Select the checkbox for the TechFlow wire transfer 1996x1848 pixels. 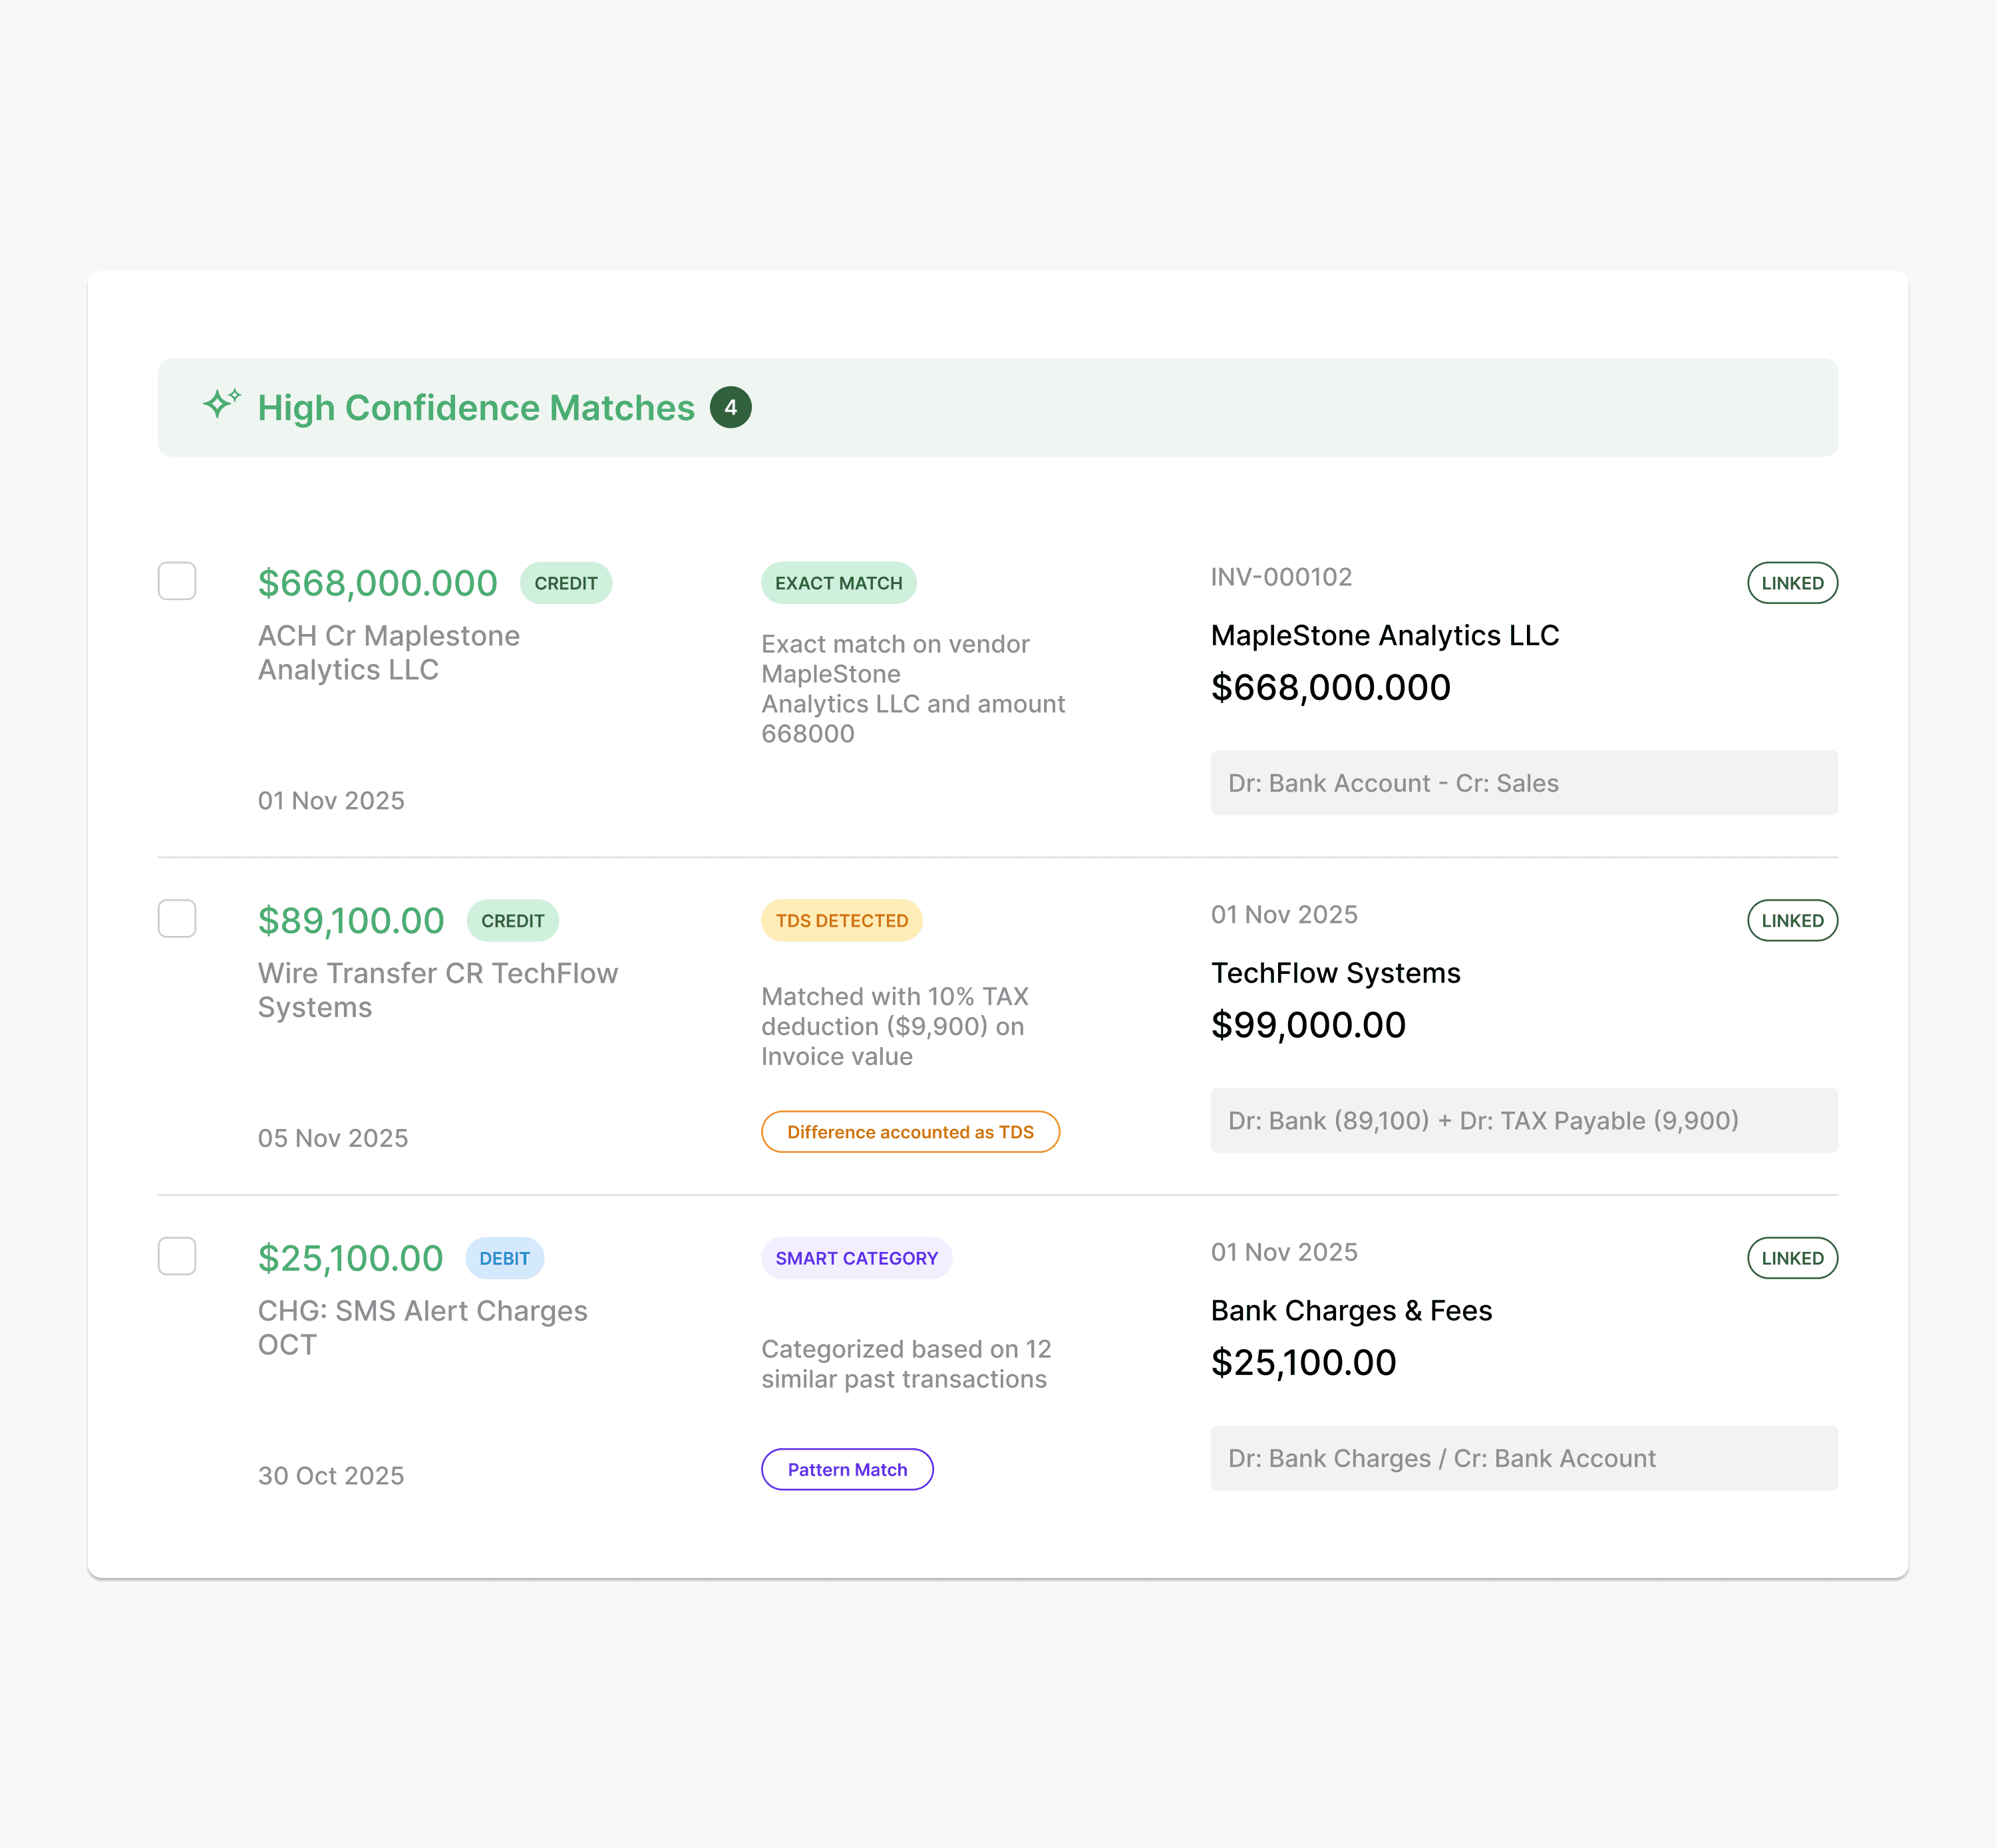(x=177, y=919)
